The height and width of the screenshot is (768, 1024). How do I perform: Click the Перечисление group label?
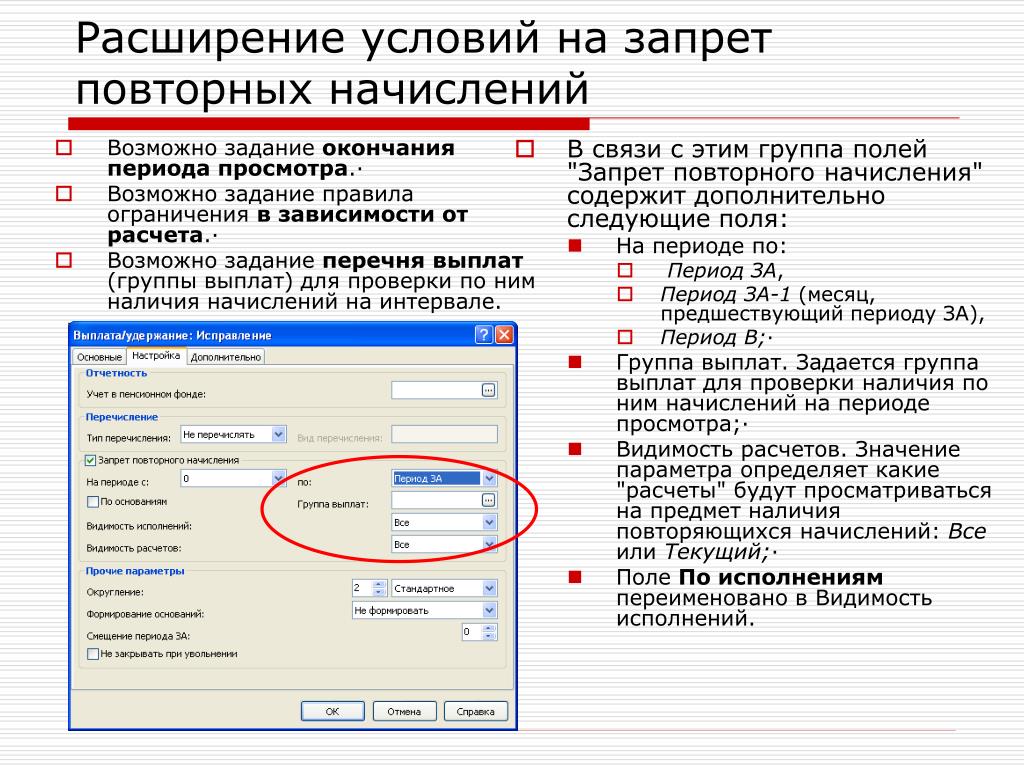pyautogui.click(x=122, y=417)
